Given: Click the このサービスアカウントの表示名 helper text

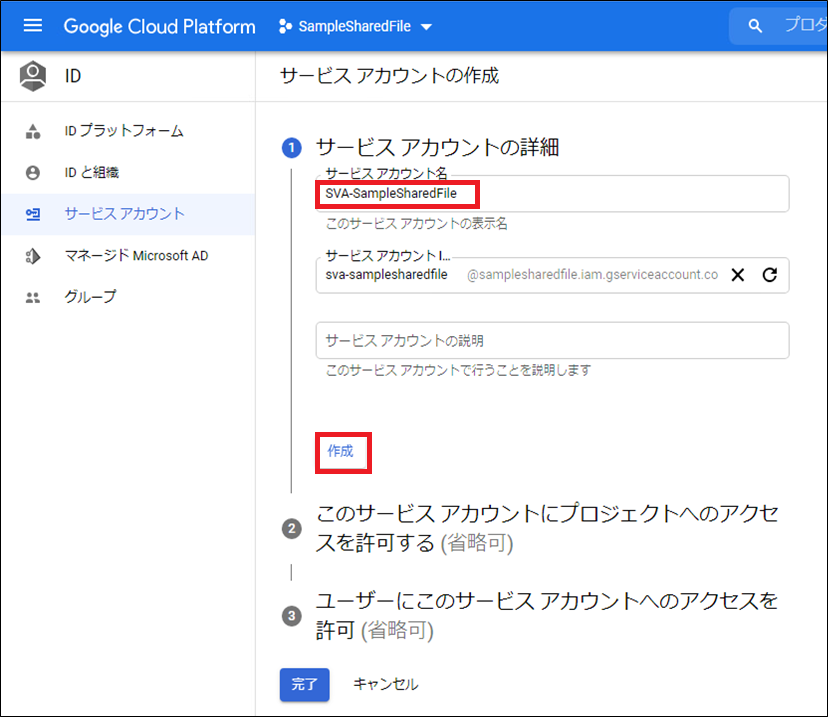Looking at the screenshot, I should click(416, 224).
